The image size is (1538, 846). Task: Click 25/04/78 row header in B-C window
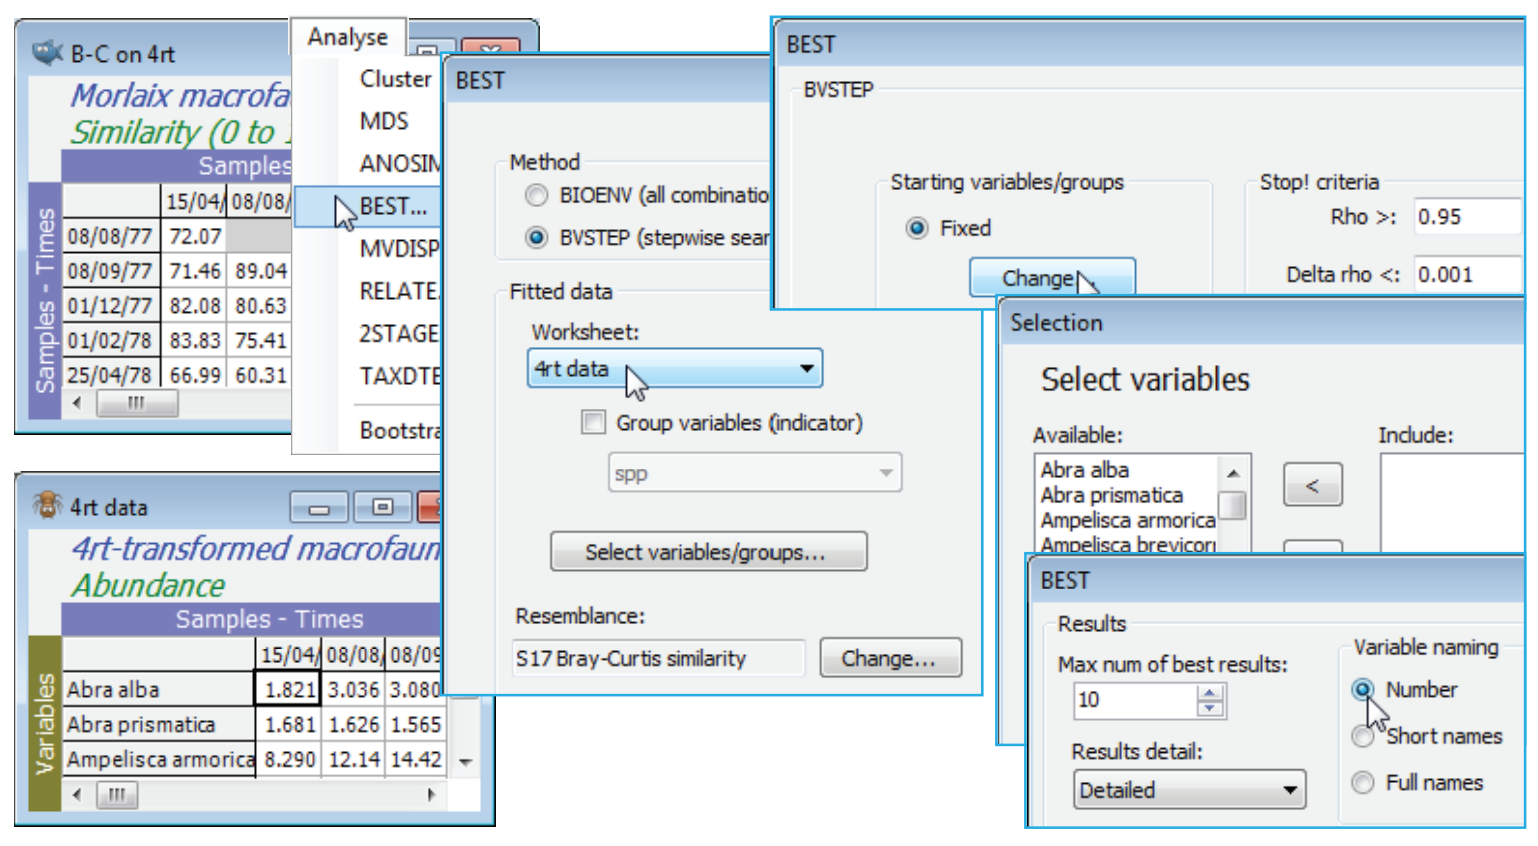coord(110,375)
